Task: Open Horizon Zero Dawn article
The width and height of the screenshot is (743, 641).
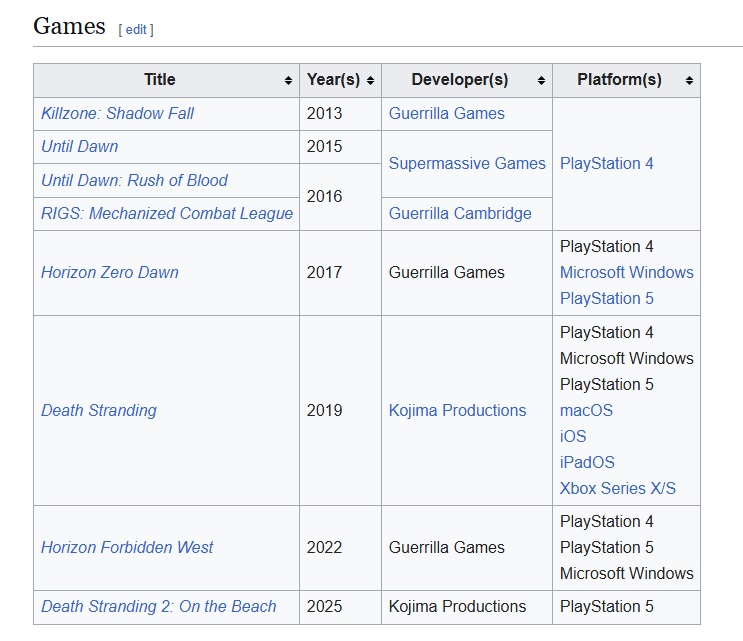Action: (x=109, y=272)
